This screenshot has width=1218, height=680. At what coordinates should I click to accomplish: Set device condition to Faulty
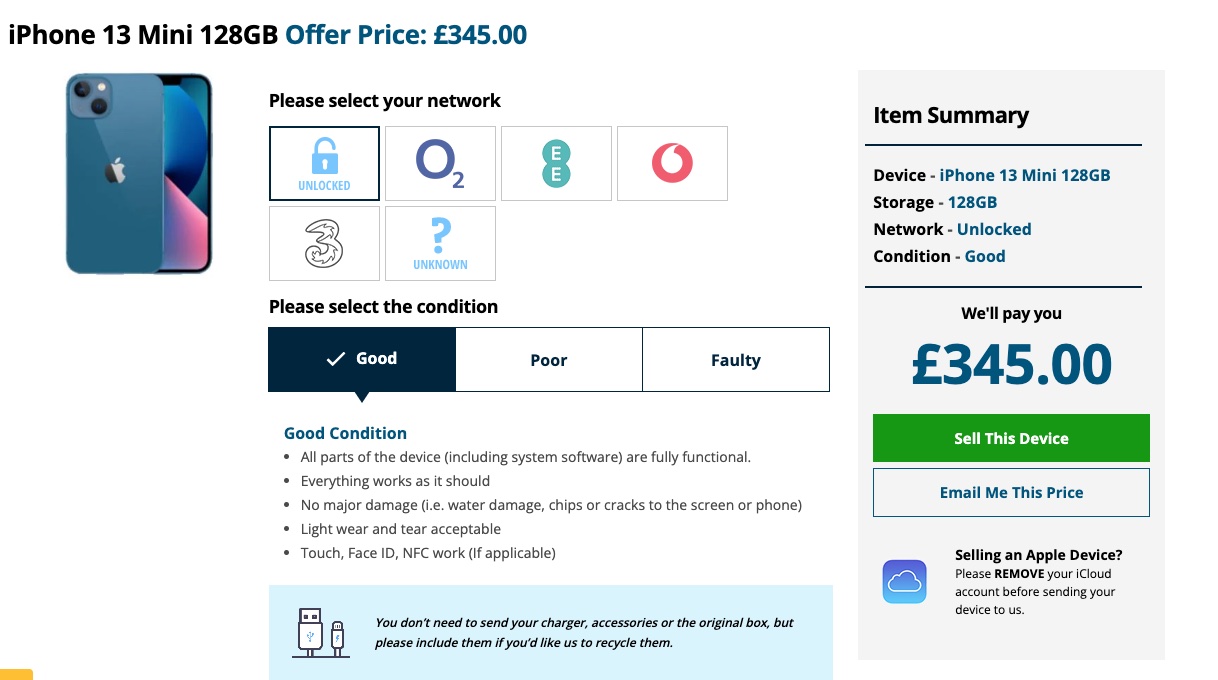[x=736, y=360]
